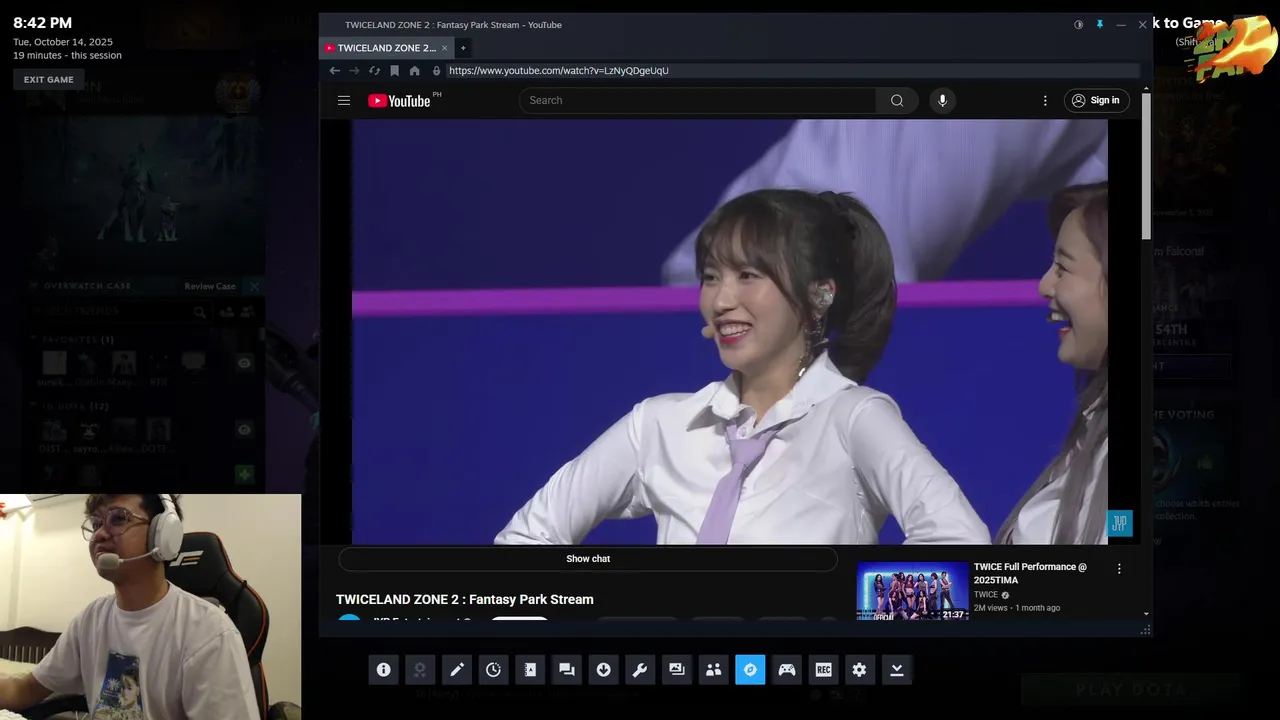This screenshot has height=720, width=1280.
Task: Open the Controller gamepad icon in overlay toolbar
Action: (x=787, y=670)
